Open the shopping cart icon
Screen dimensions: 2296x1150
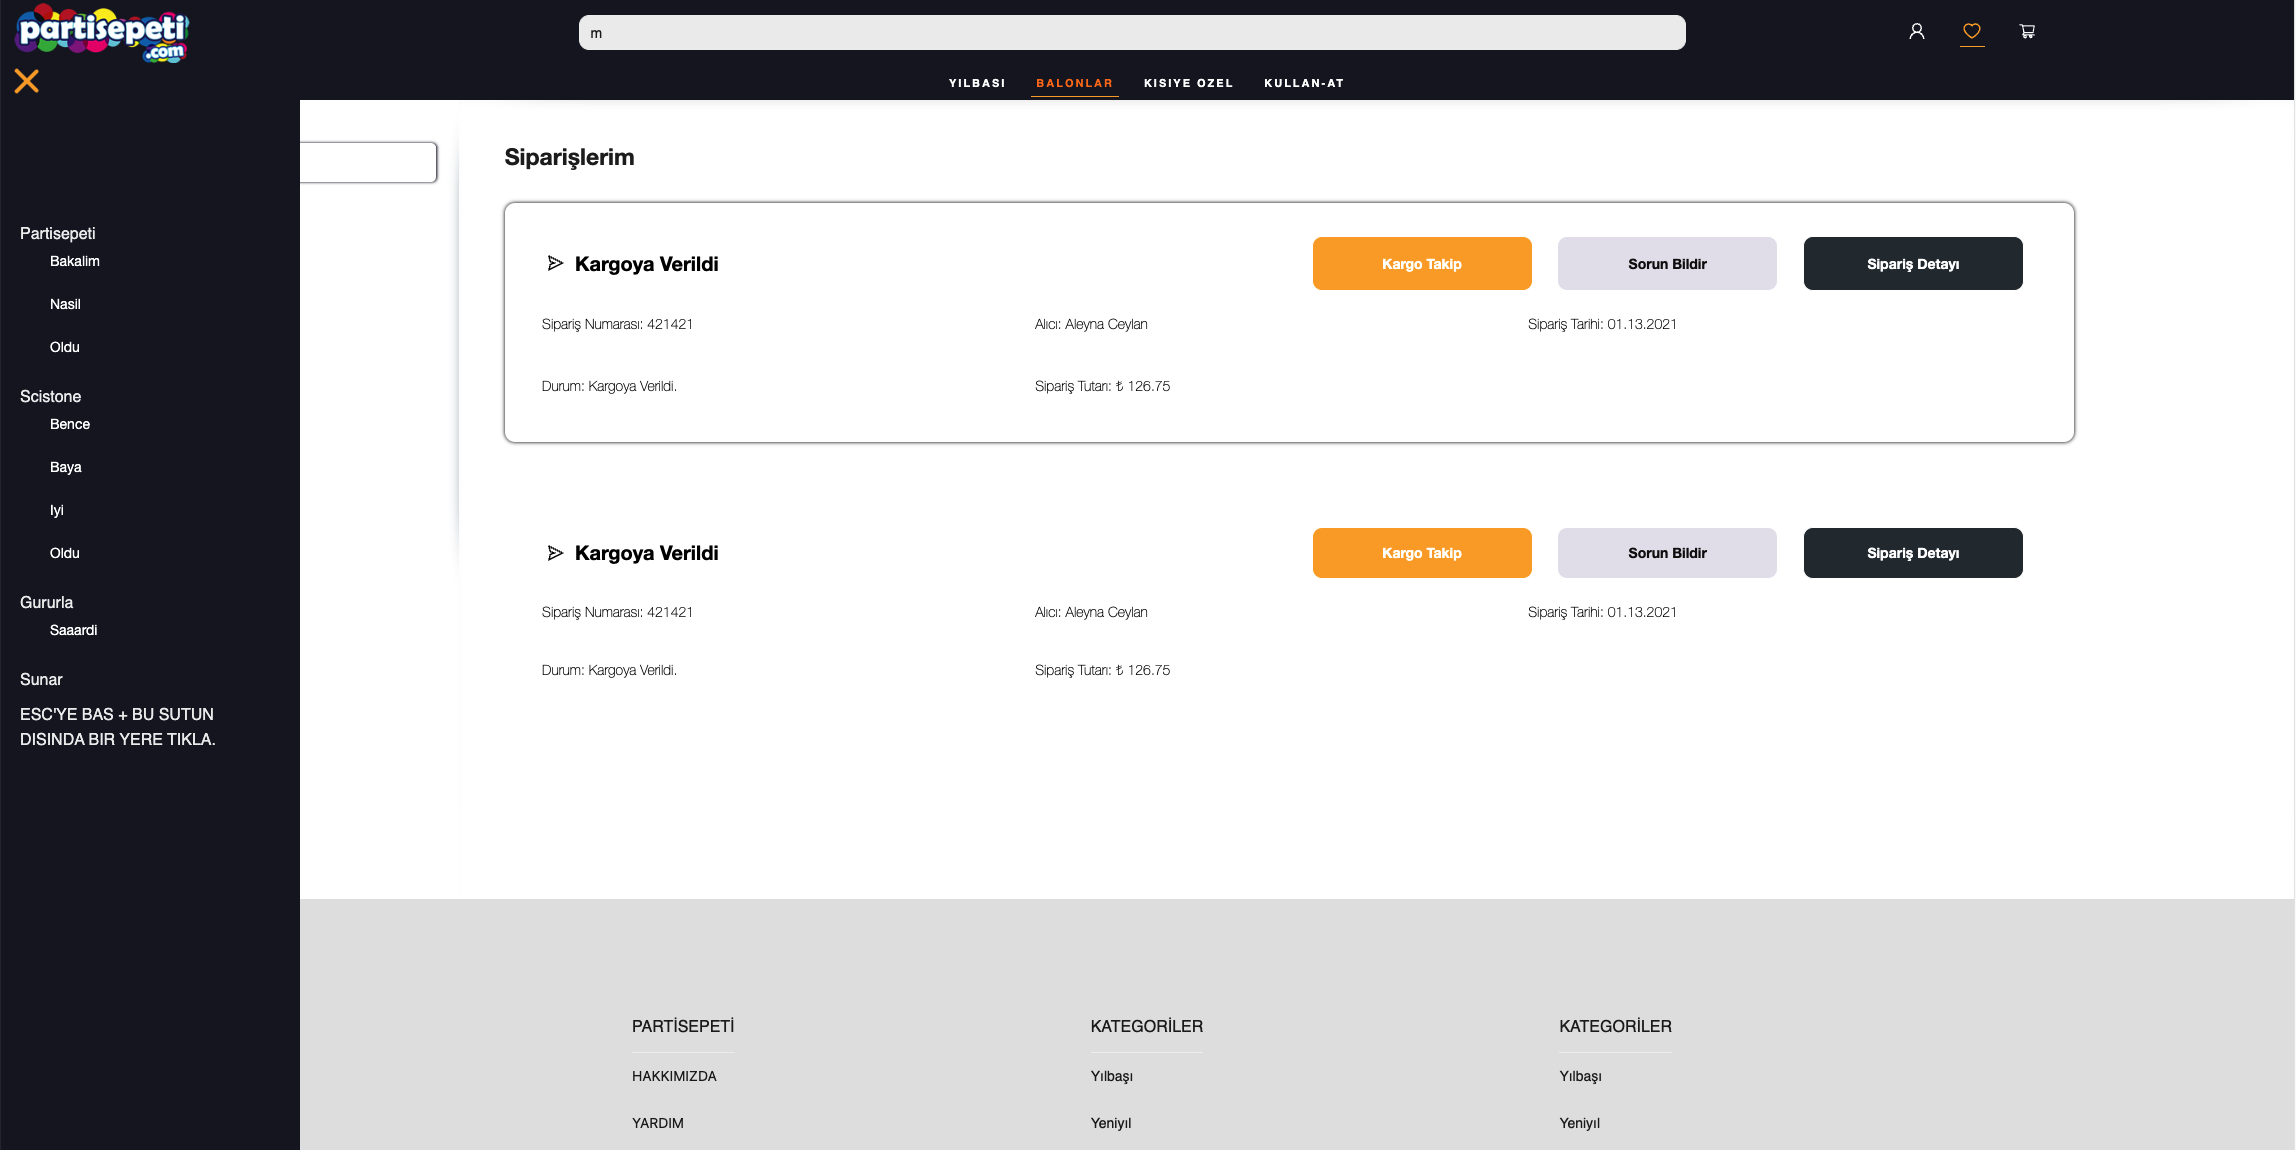point(2027,31)
